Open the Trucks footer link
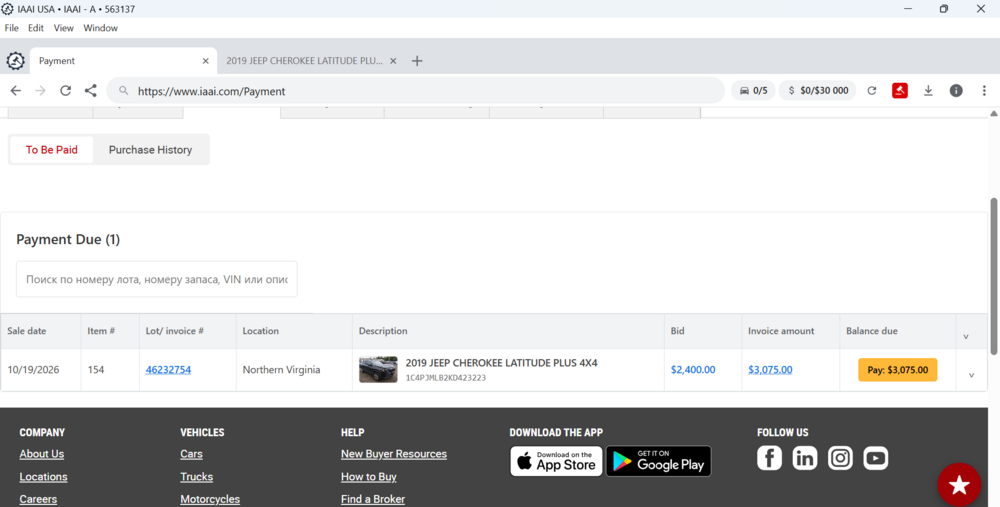 pos(196,477)
